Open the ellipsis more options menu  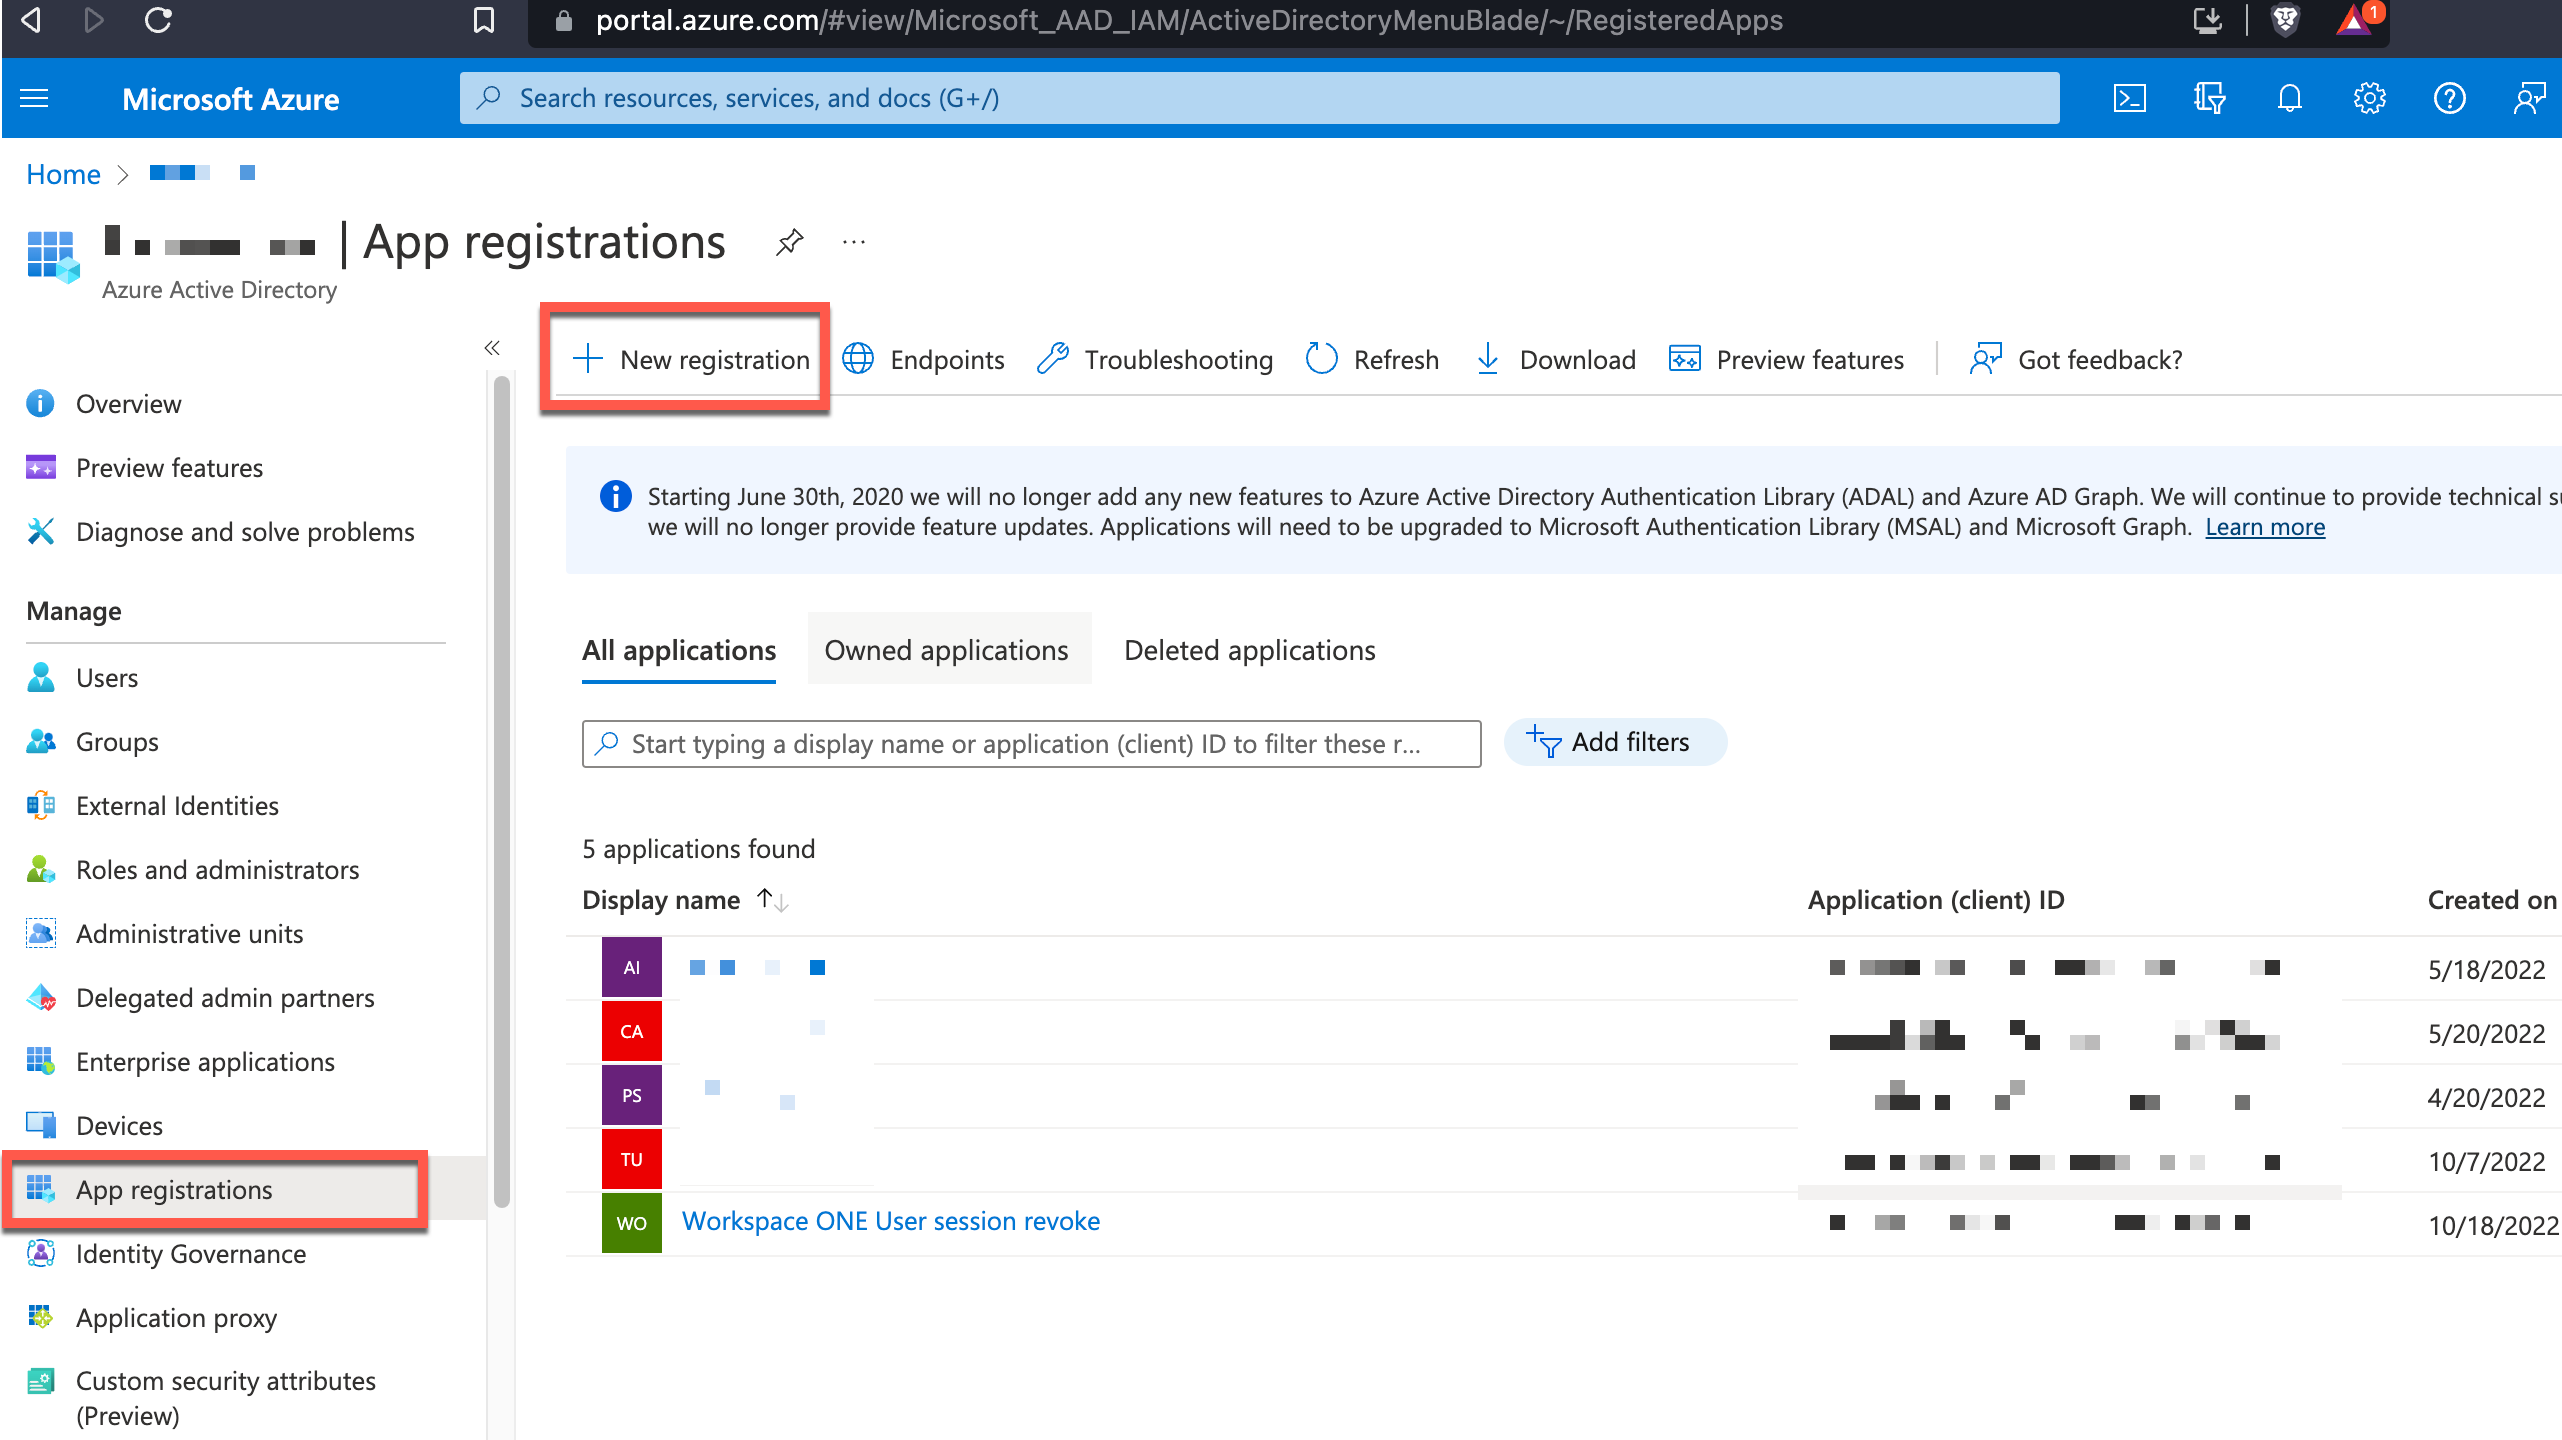853,242
